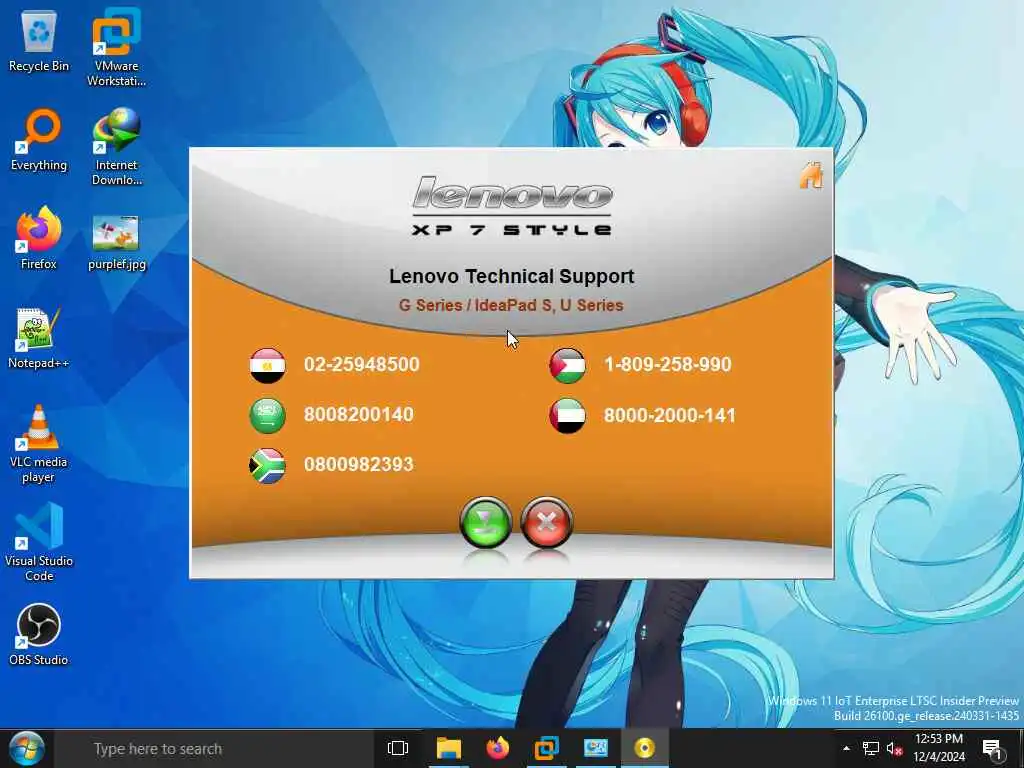
Task: Open VMware Workstation from the taskbar
Action: point(547,748)
